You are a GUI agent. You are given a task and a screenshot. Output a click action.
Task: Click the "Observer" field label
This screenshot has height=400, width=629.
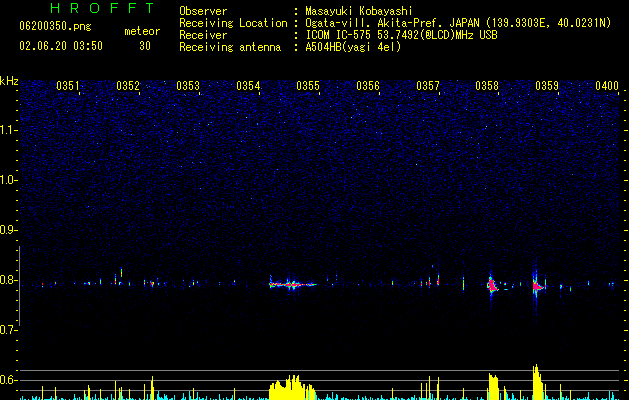tap(203, 11)
